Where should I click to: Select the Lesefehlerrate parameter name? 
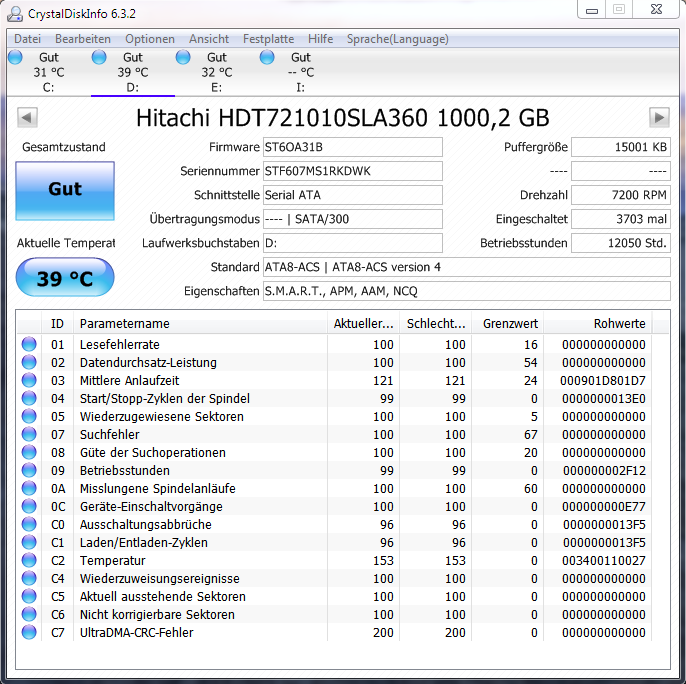tap(119, 344)
